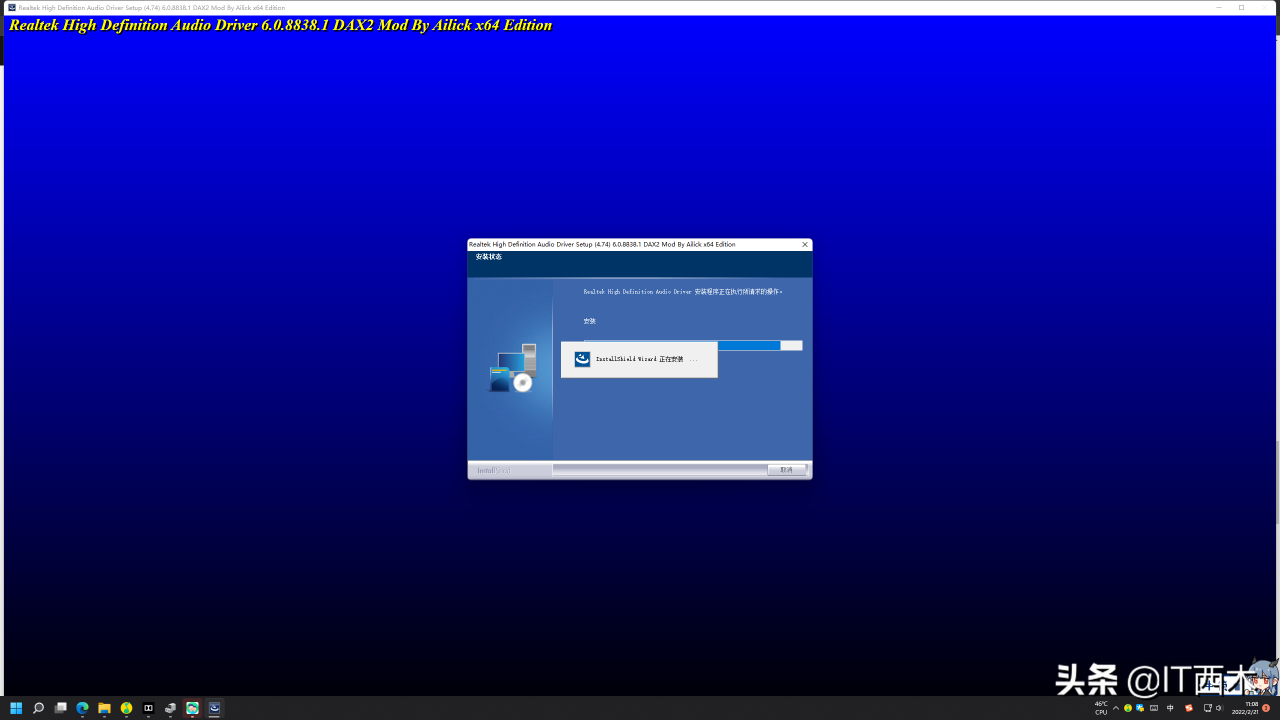Open the yellow music app on taskbar

pyautogui.click(x=126, y=708)
